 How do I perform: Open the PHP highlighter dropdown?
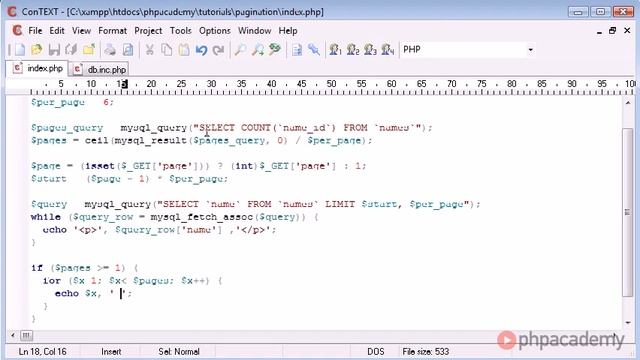[530, 50]
